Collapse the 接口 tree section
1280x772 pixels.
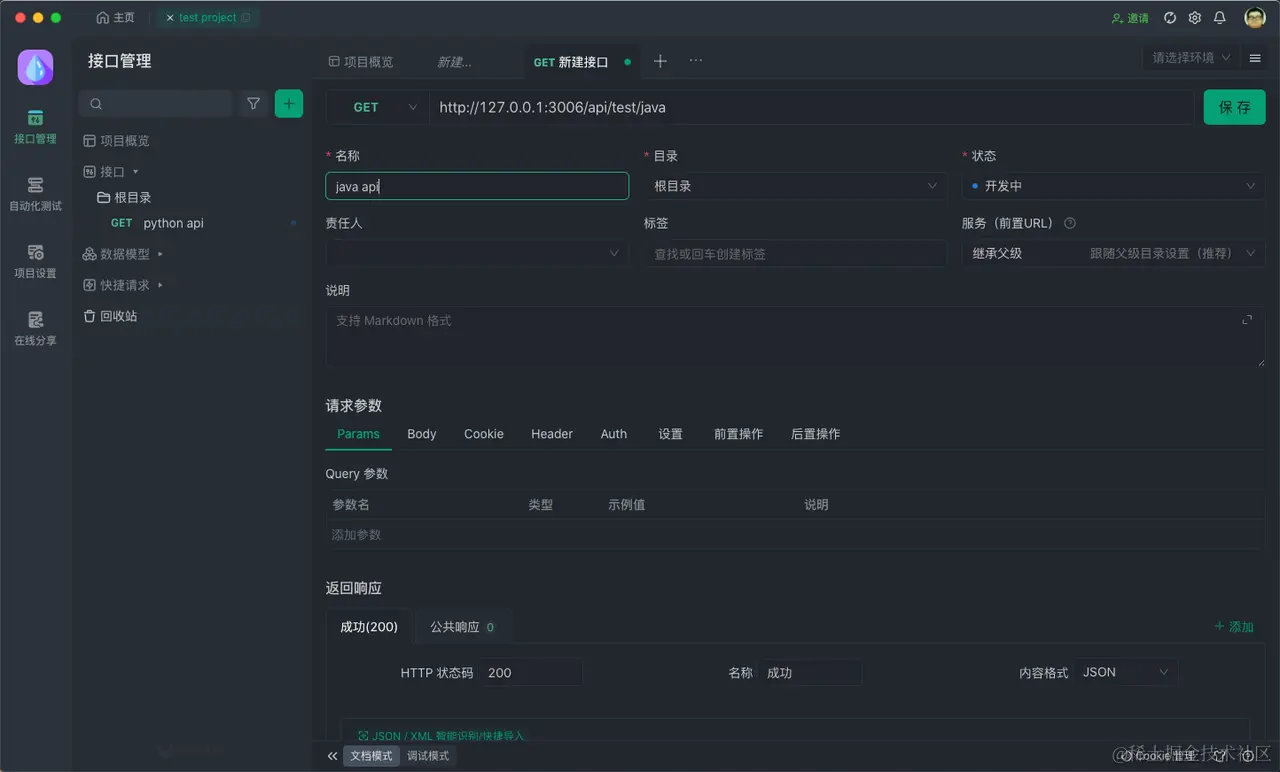coord(136,172)
